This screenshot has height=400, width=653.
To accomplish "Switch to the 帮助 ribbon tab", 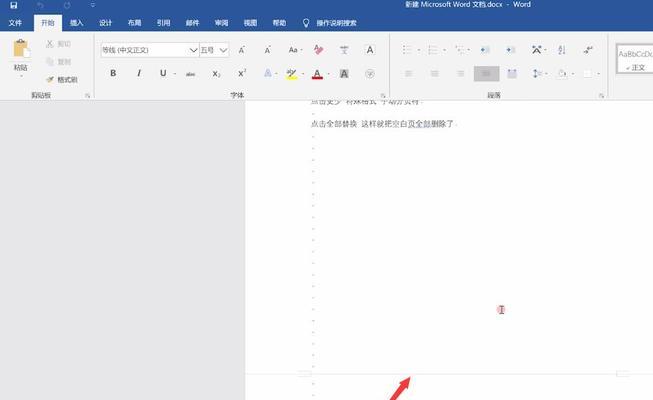I will click(x=279, y=23).
